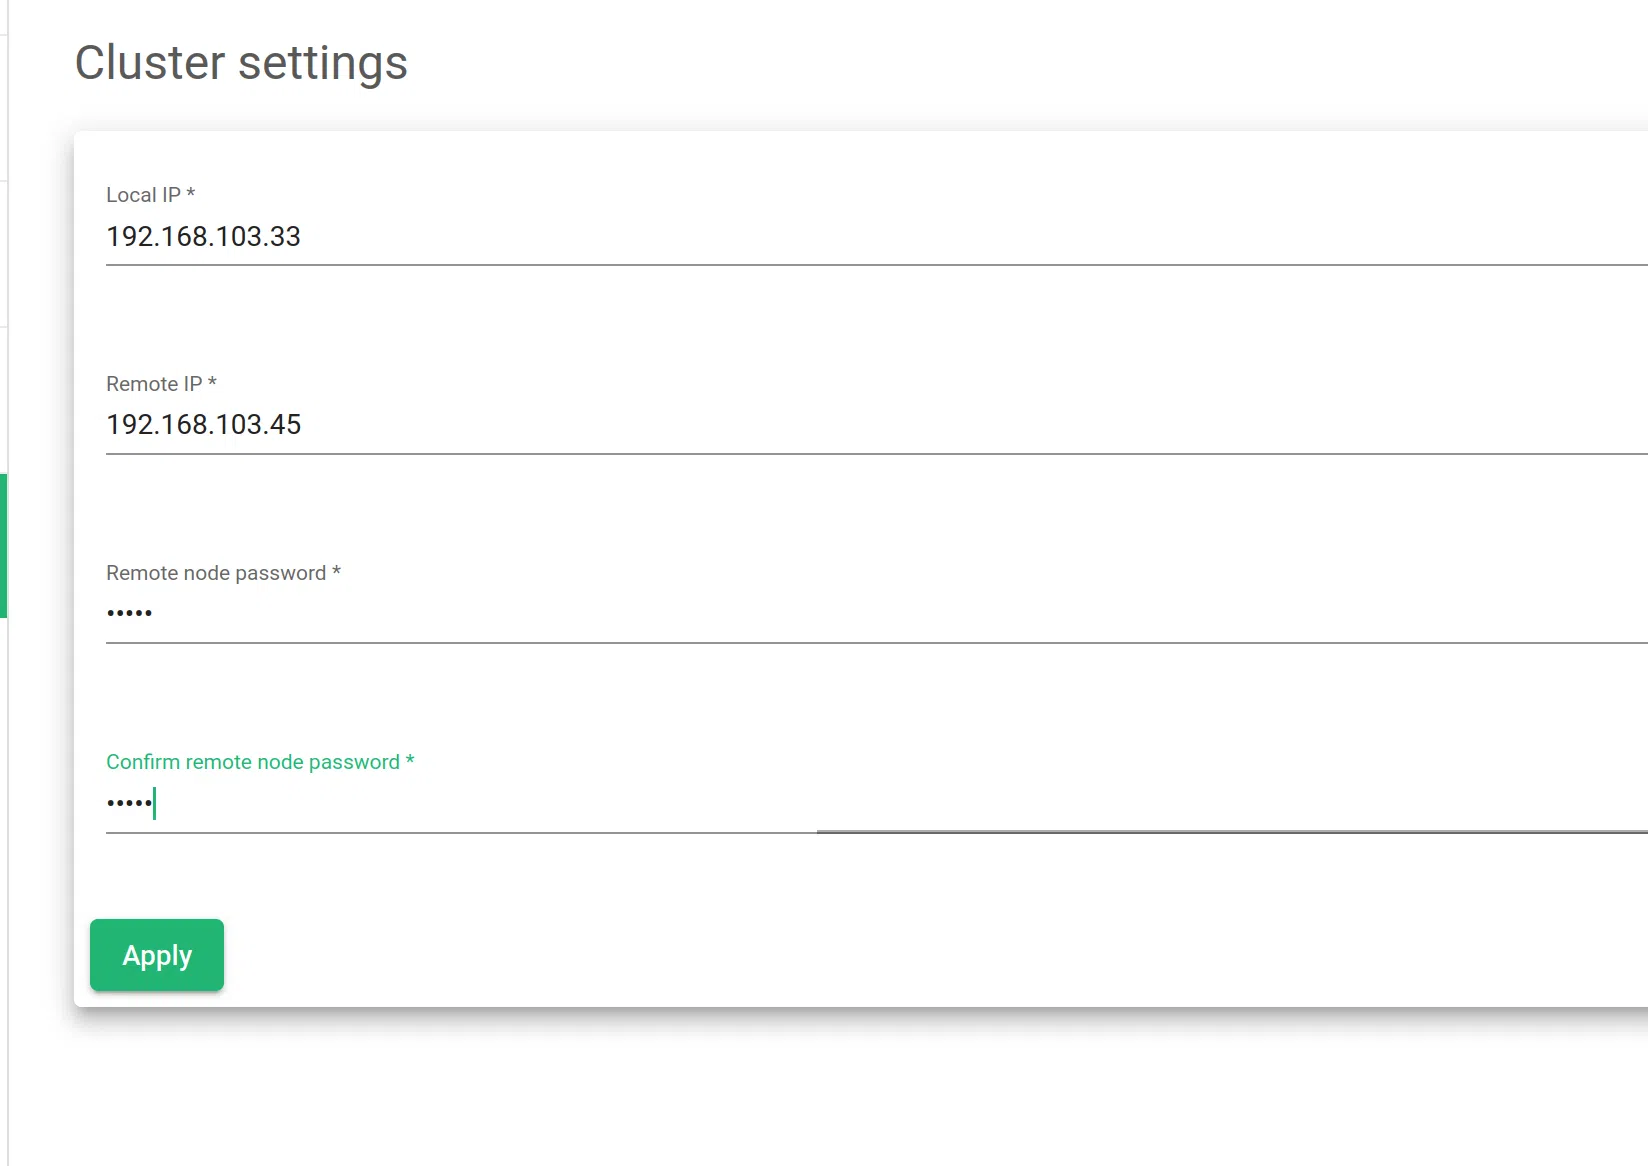Image resolution: width=1648 pixels, height=1166 pixels.
Task: Click the Remote node password label
Action: click(x=216, y=572)
